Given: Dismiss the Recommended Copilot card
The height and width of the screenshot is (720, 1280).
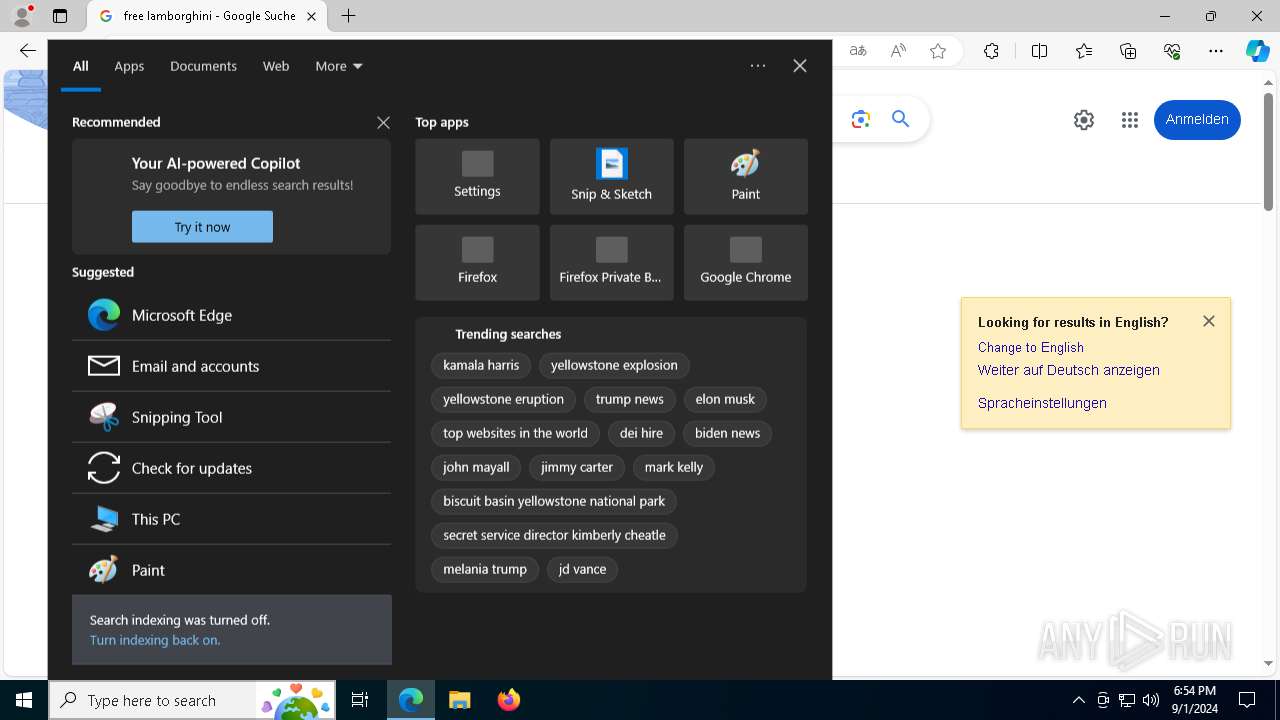Looking at the screenshot, I should click(383, 122).
